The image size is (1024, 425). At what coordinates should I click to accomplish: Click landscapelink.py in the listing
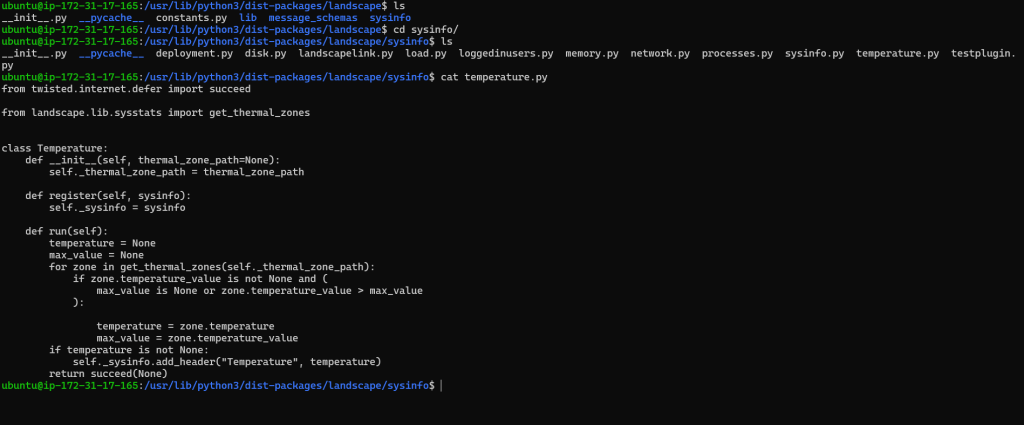click(x=345, y=52)
